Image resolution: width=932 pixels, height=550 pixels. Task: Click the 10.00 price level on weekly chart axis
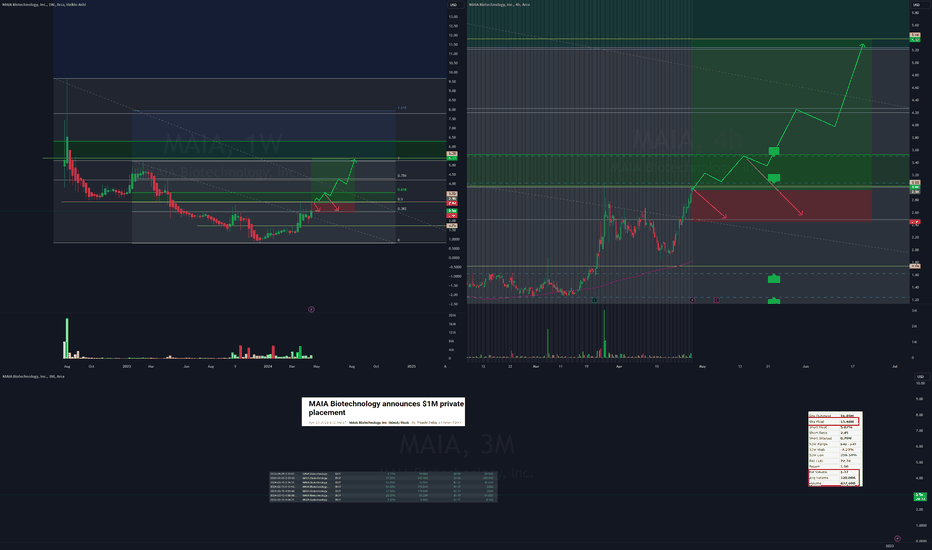tap(454, 72)
